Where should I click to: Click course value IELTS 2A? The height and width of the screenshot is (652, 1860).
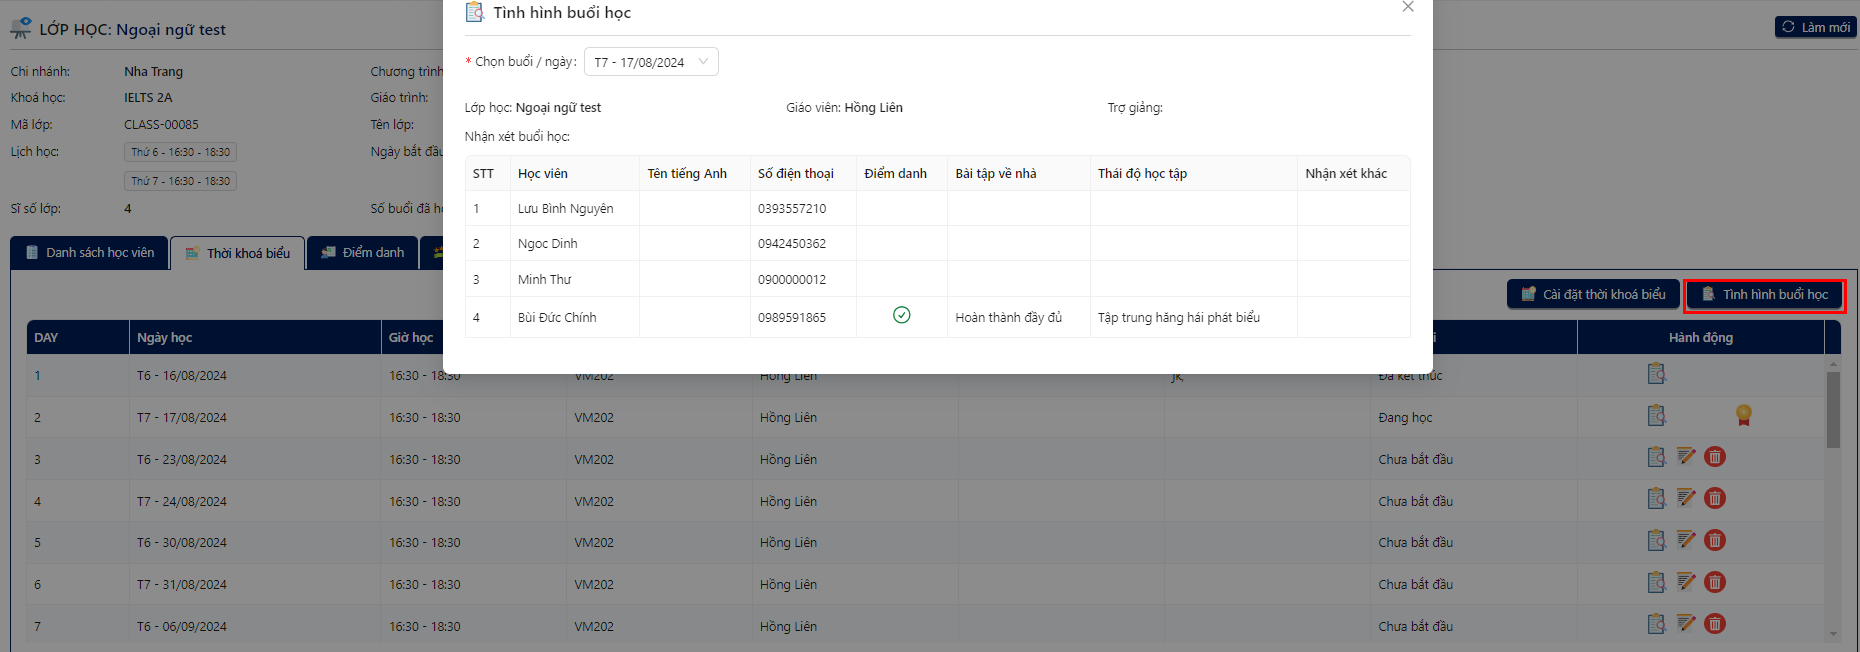point(148,98)
